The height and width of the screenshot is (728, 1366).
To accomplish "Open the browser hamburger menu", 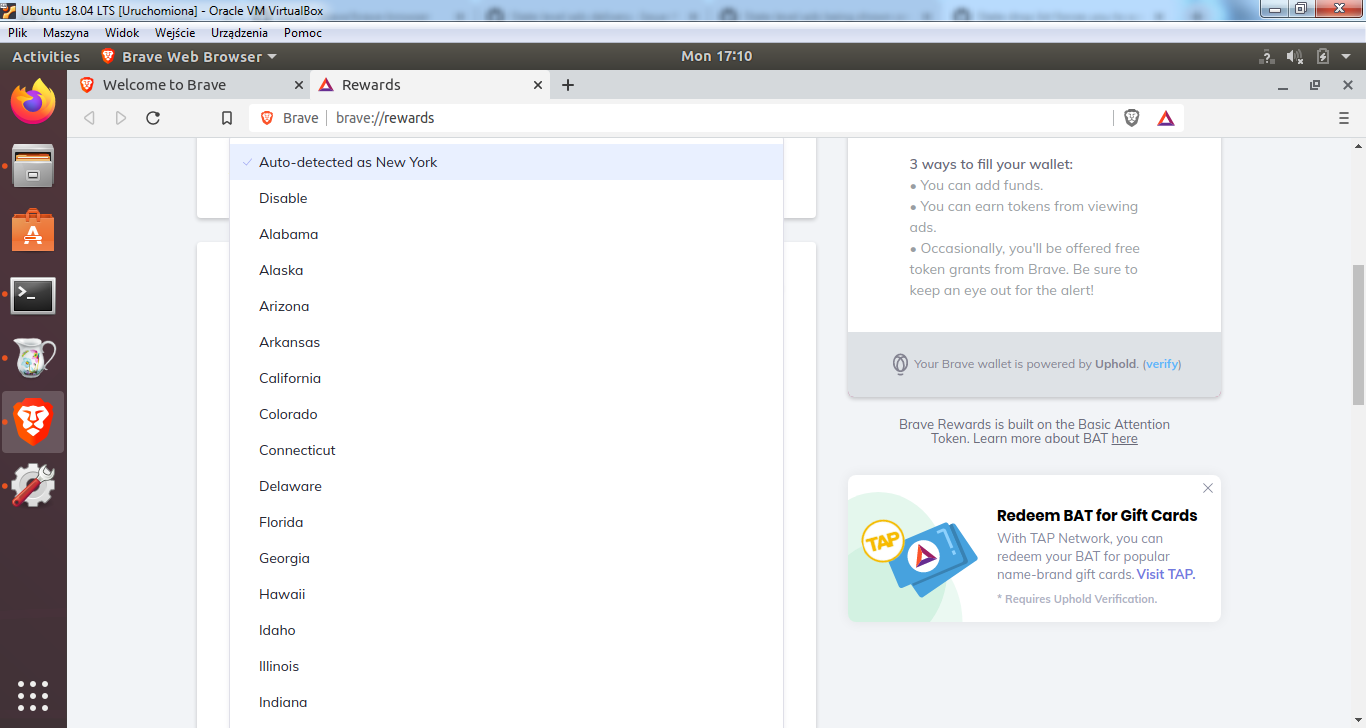I will tap(1343, 118).
